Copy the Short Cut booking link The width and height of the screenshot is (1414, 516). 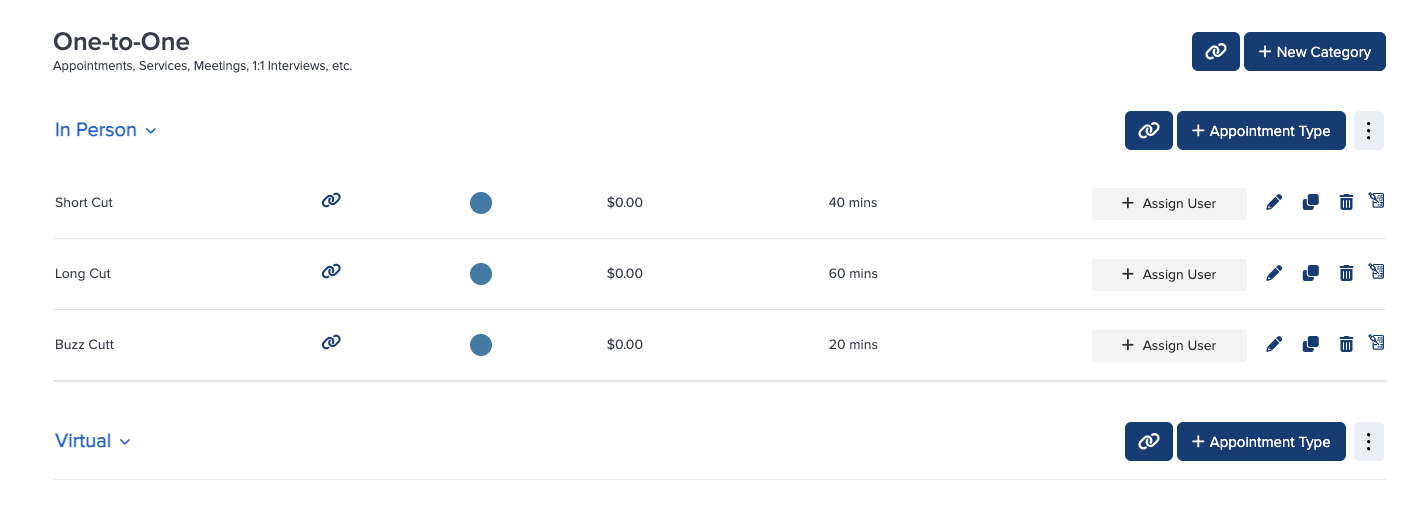(x=331, y=200)
